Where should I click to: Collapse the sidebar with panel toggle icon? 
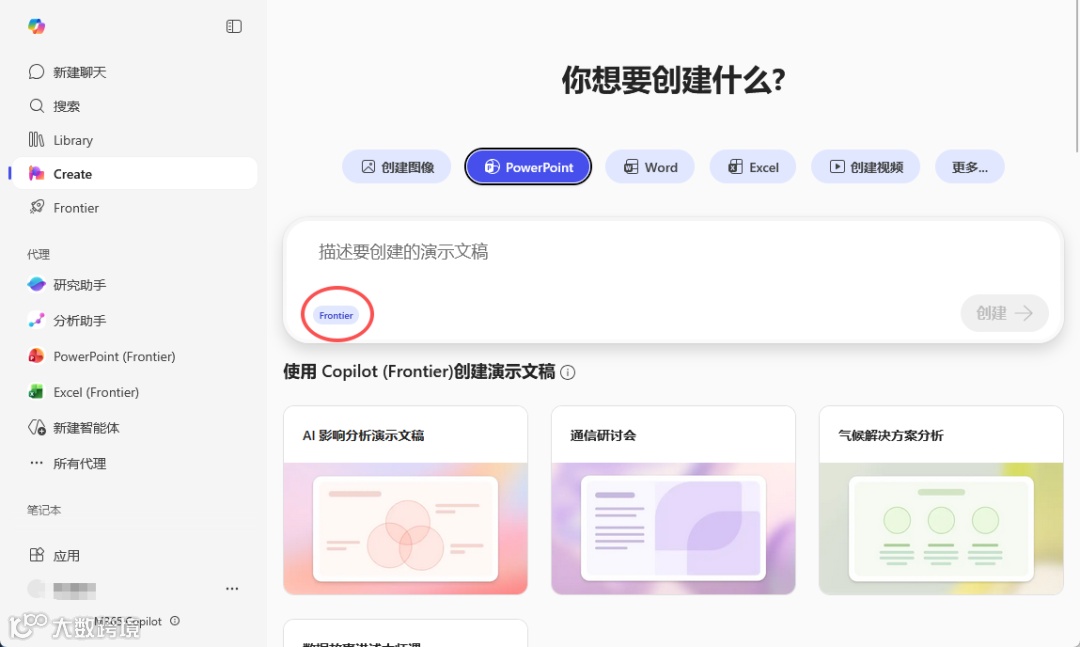[233, 26]
